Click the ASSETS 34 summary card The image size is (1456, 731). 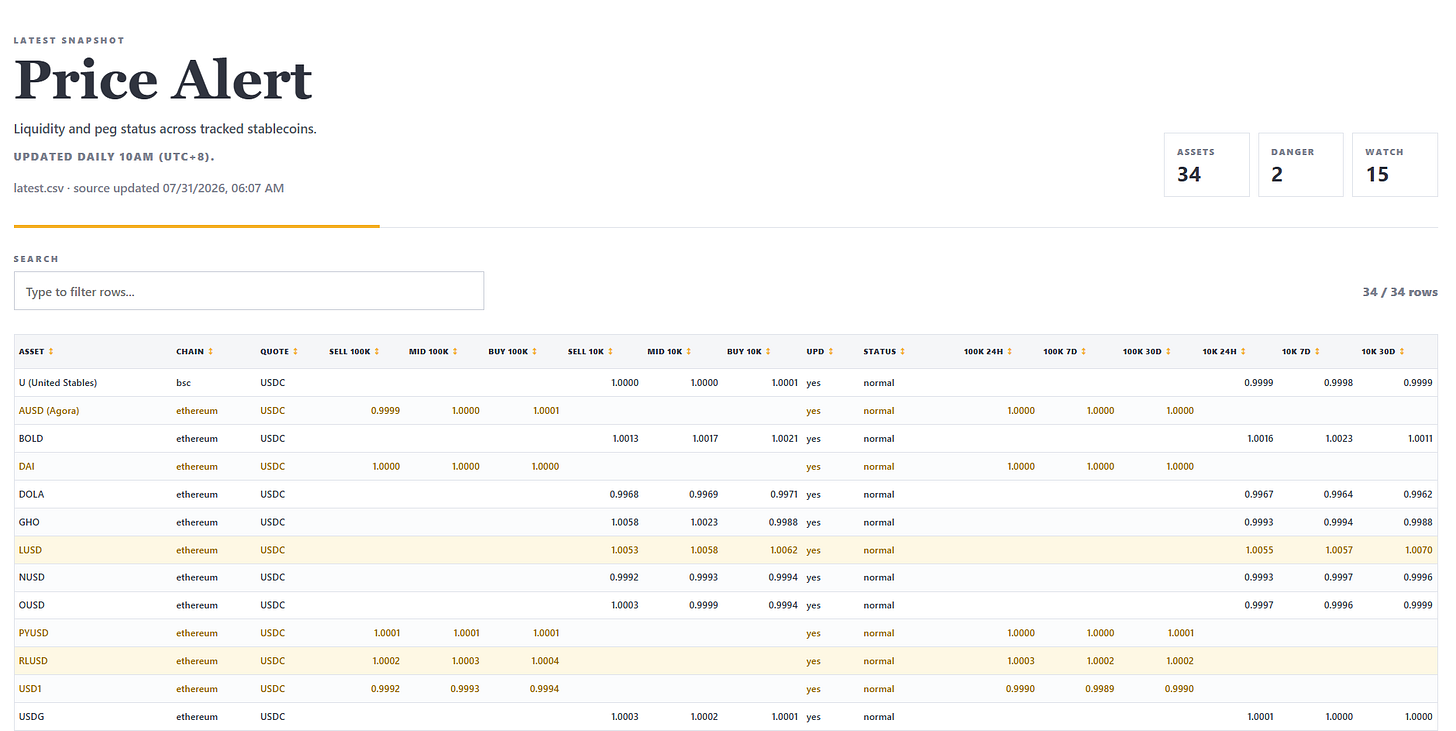tap(1207, 165)
